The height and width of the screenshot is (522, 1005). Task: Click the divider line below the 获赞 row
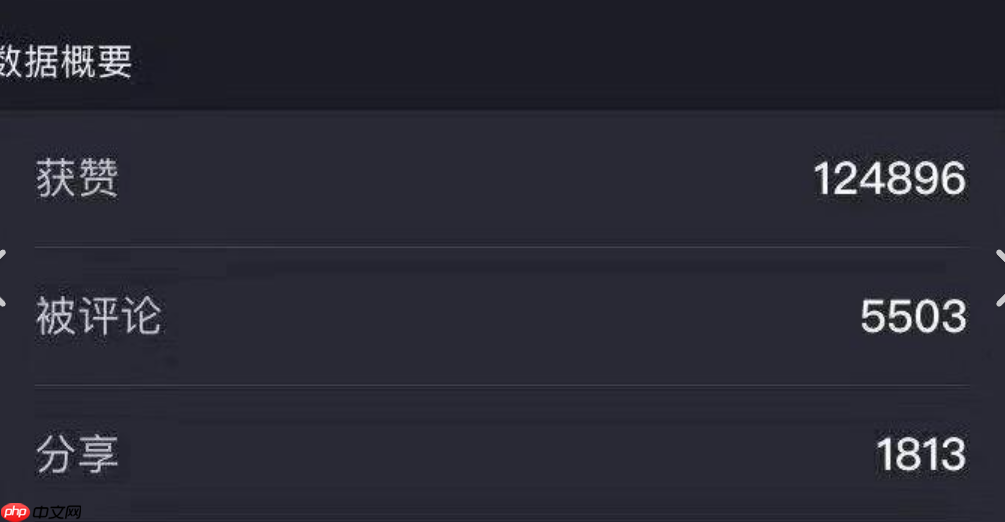[500, 247]
